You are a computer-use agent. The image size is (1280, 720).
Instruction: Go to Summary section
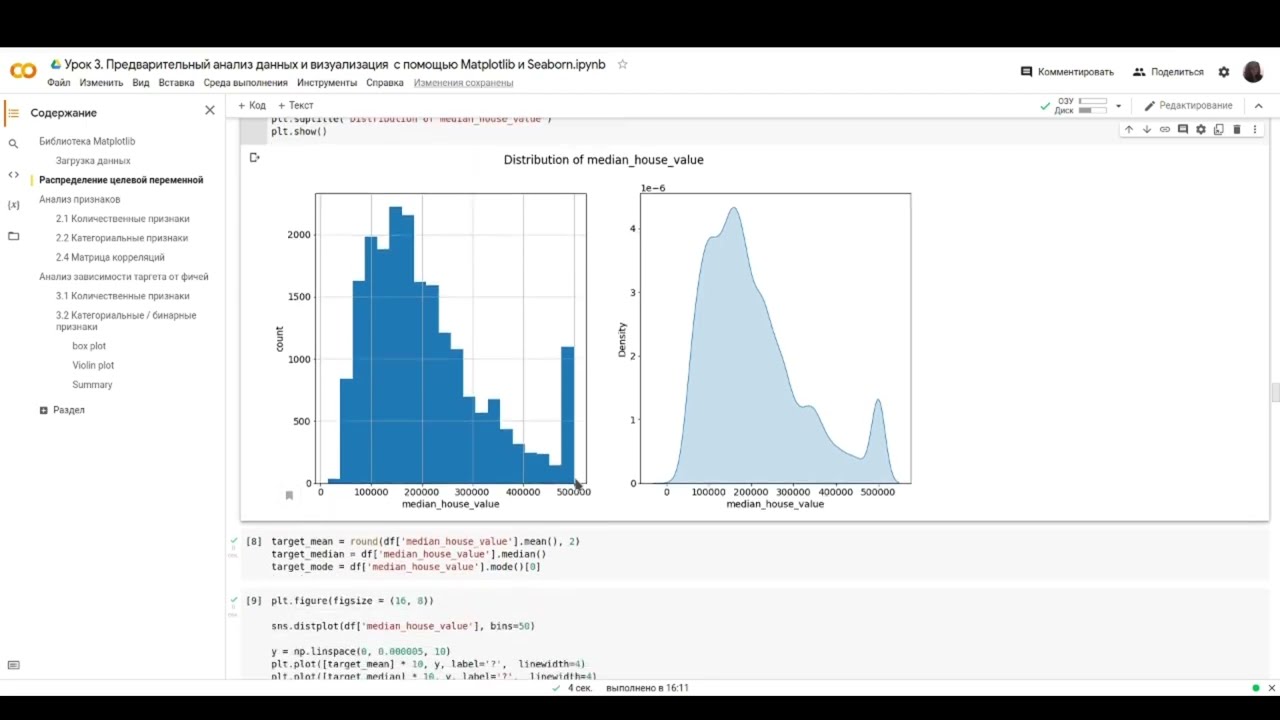click(x=92, y=385)
